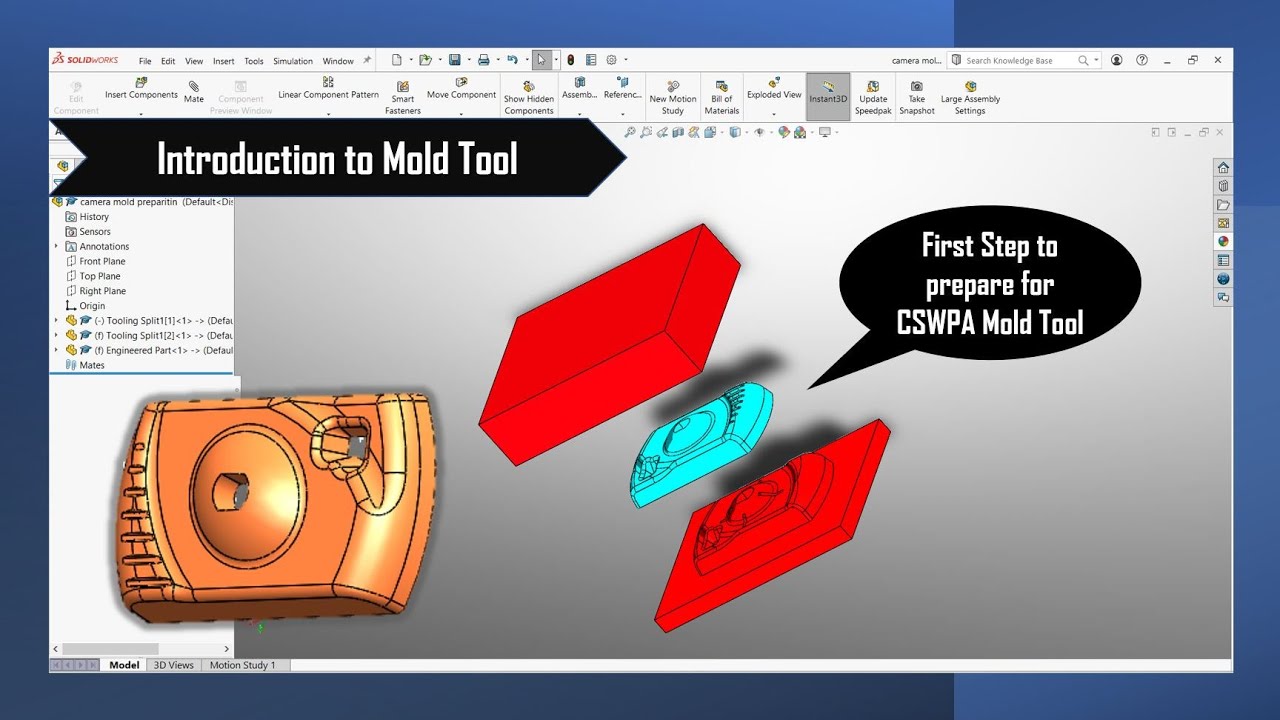Click Show Hidden Components
Image resolution: width=1280 pixels, height=720 pixels.
point(529,98)
